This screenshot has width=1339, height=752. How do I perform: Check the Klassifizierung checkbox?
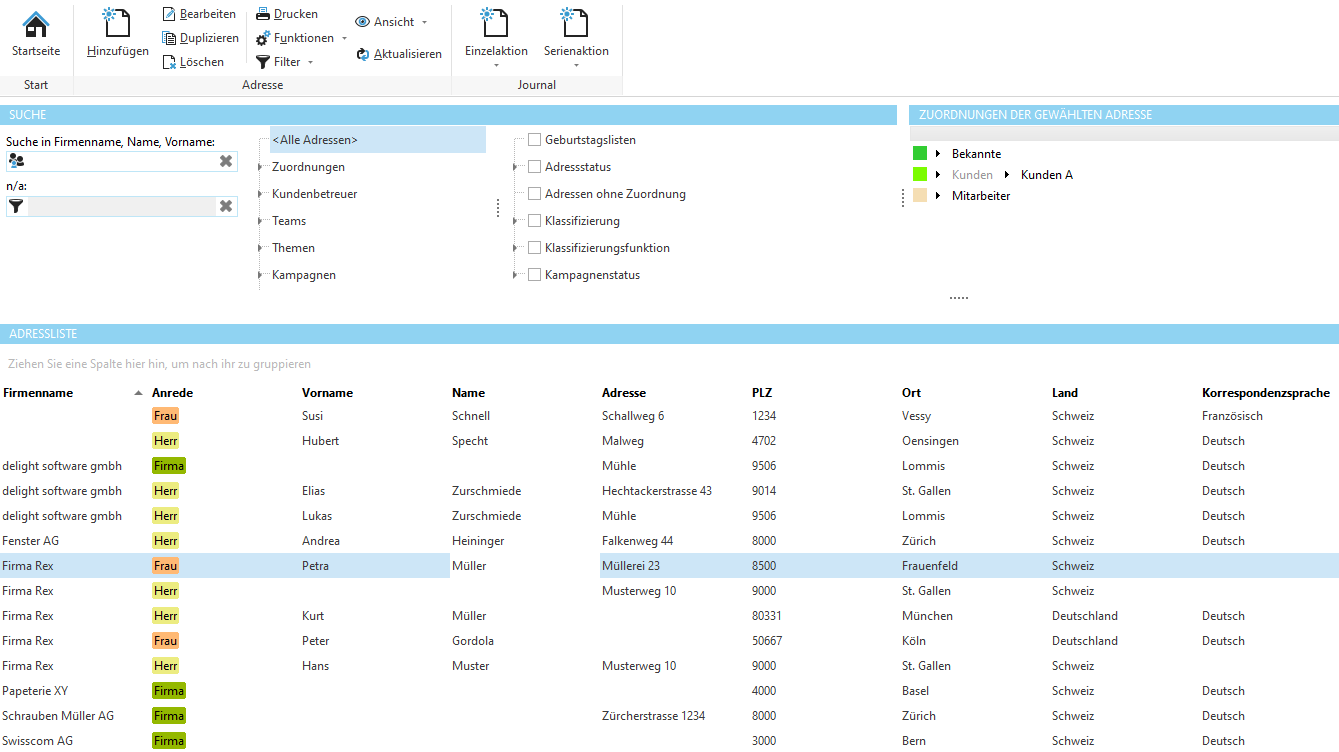[534, 220]
